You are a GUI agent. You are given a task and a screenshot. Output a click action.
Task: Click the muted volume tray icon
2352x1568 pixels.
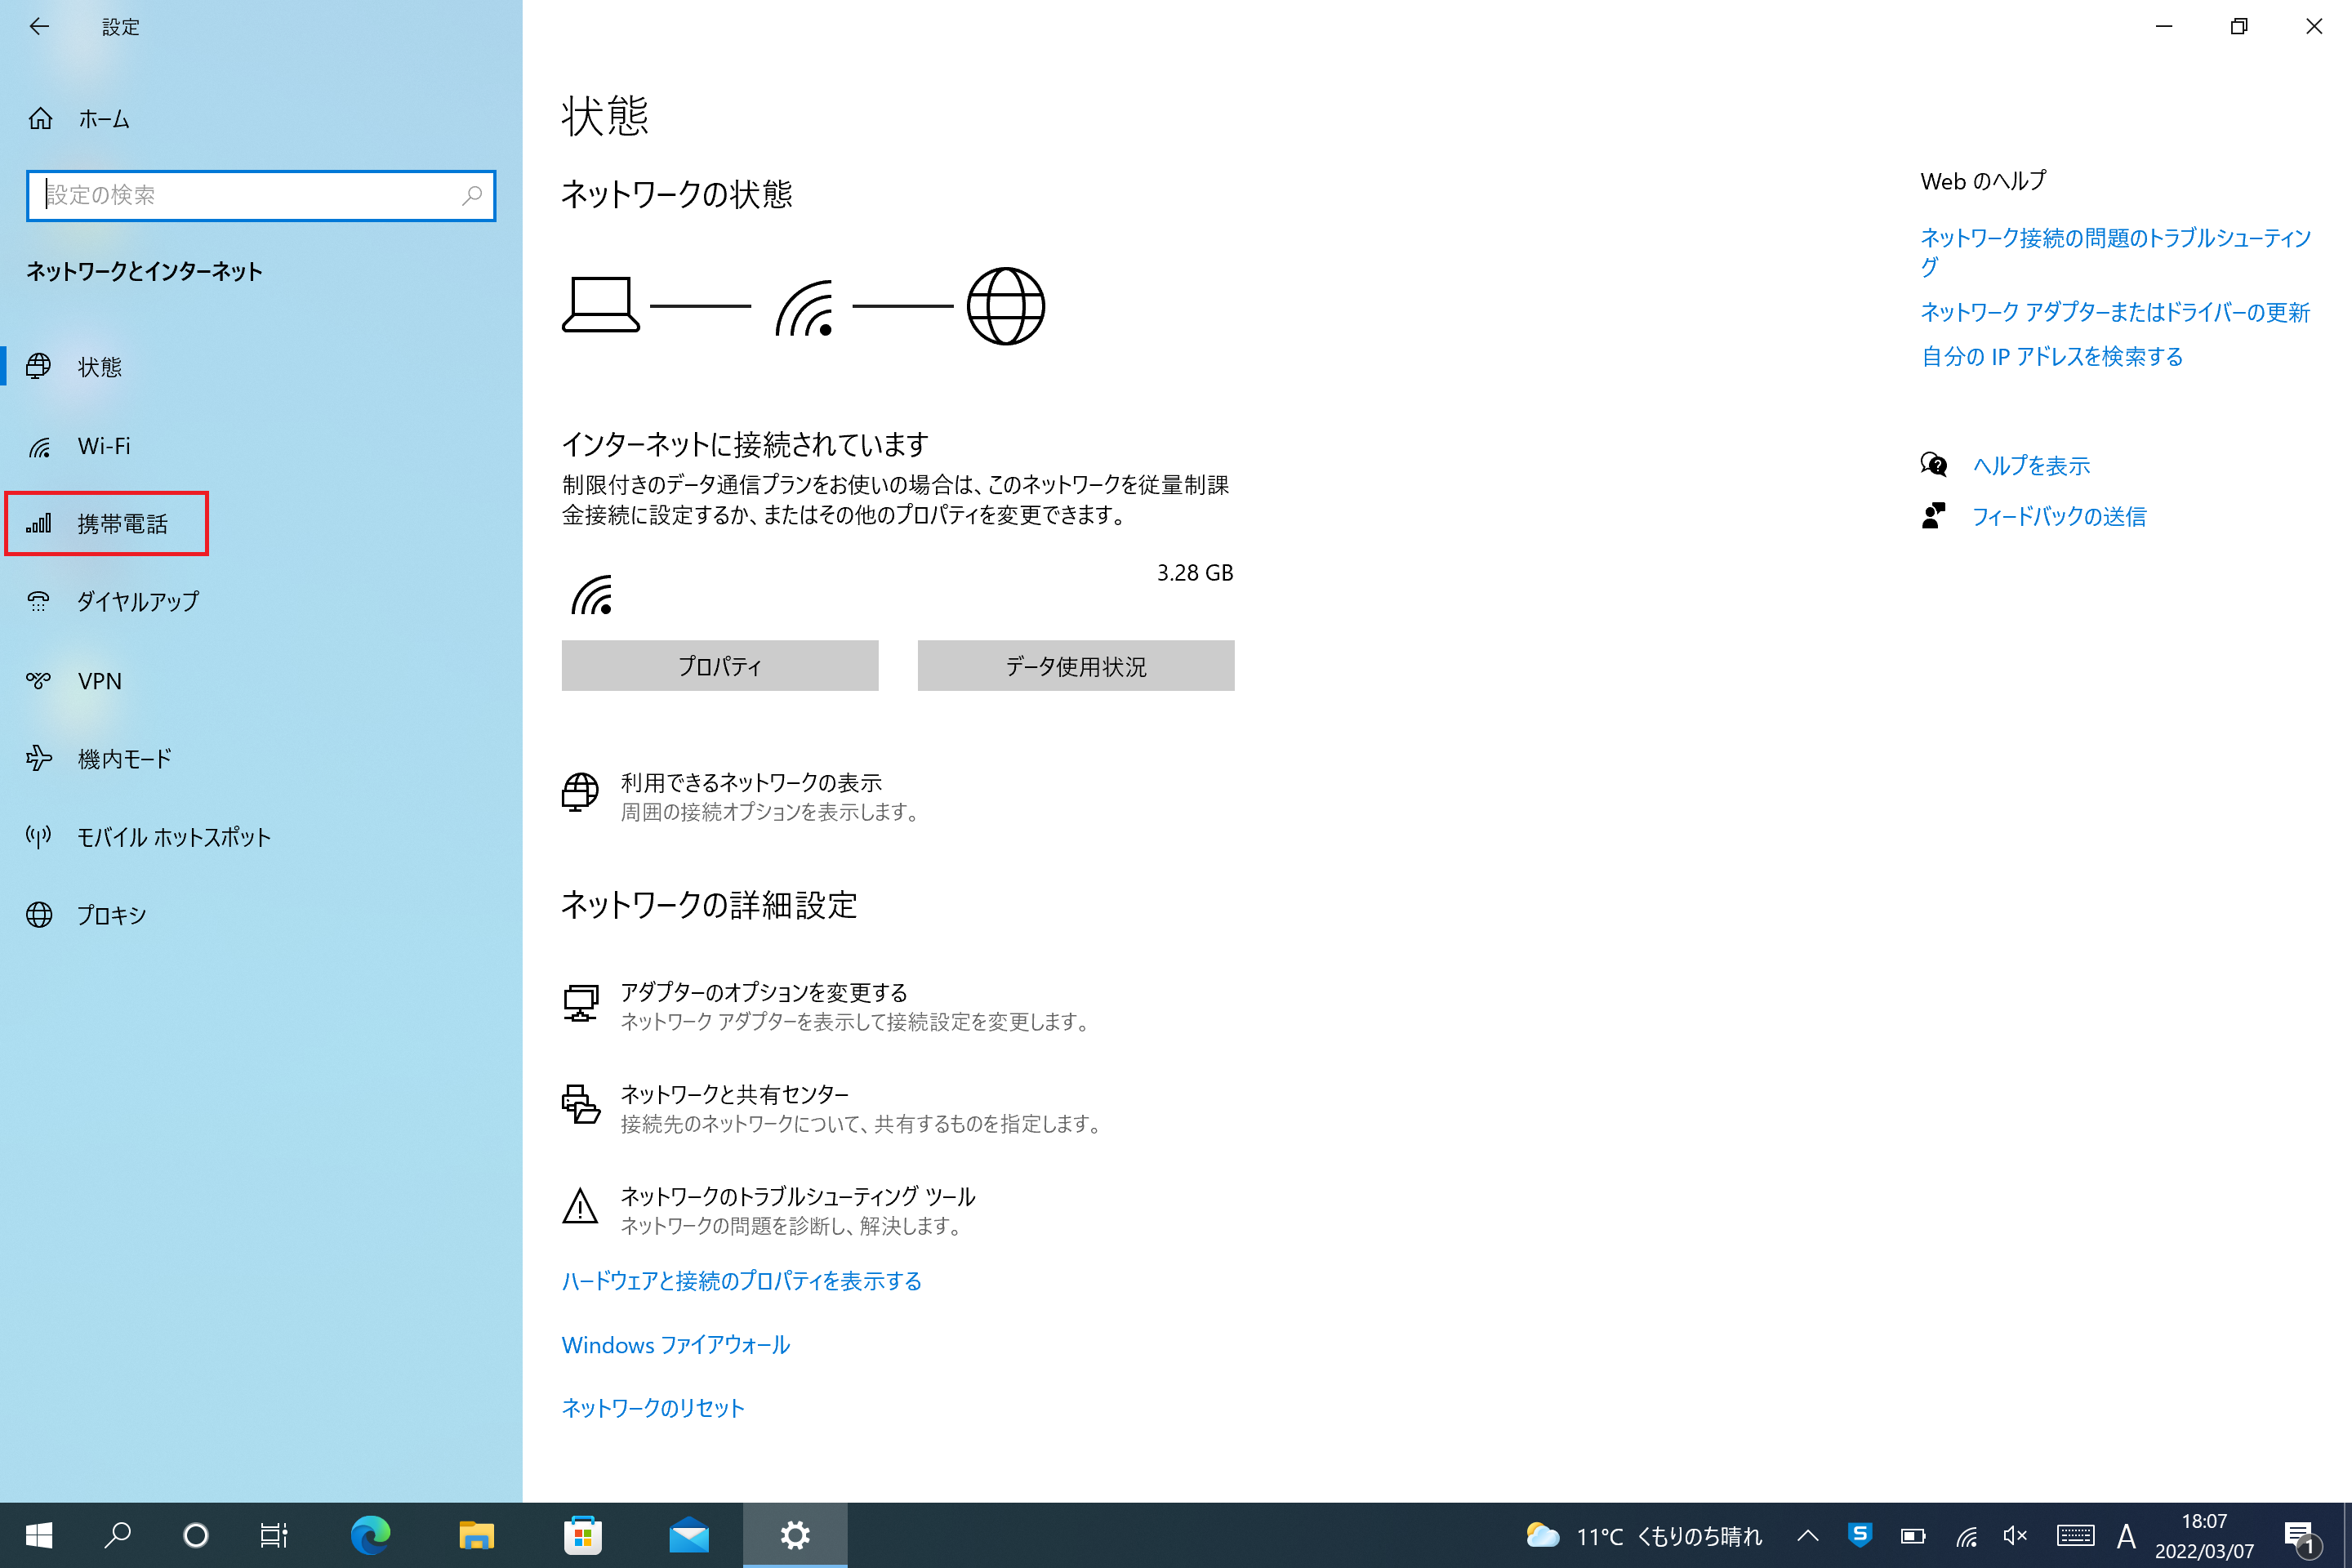click(2015, 1536)
